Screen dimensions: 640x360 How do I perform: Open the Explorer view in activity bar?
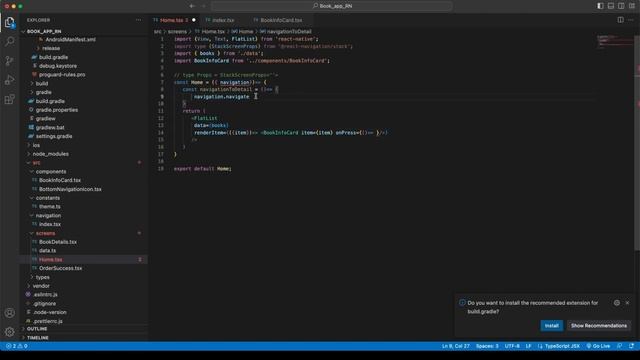(x=9, y=22)
